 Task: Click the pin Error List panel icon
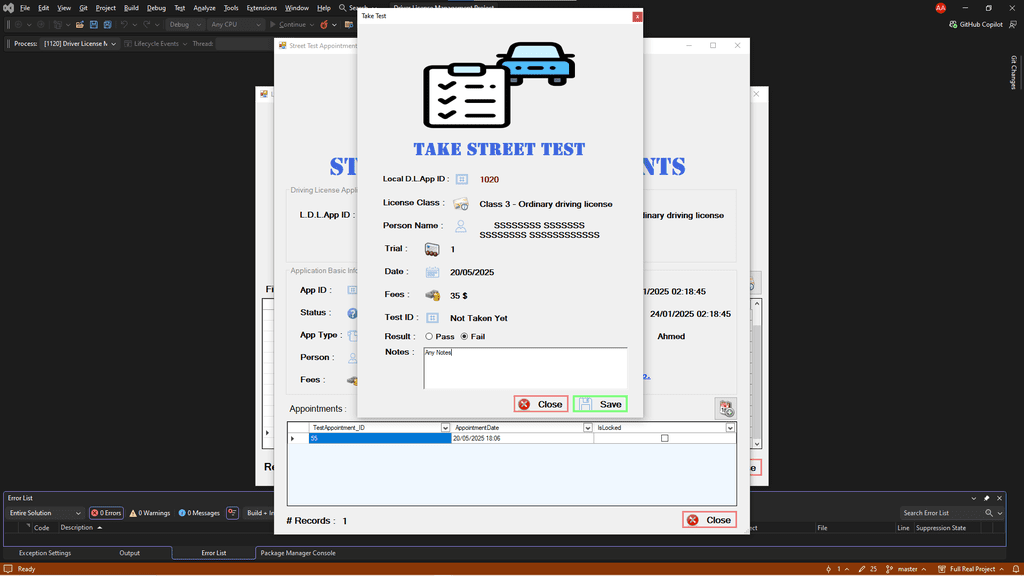coord(987,498)
